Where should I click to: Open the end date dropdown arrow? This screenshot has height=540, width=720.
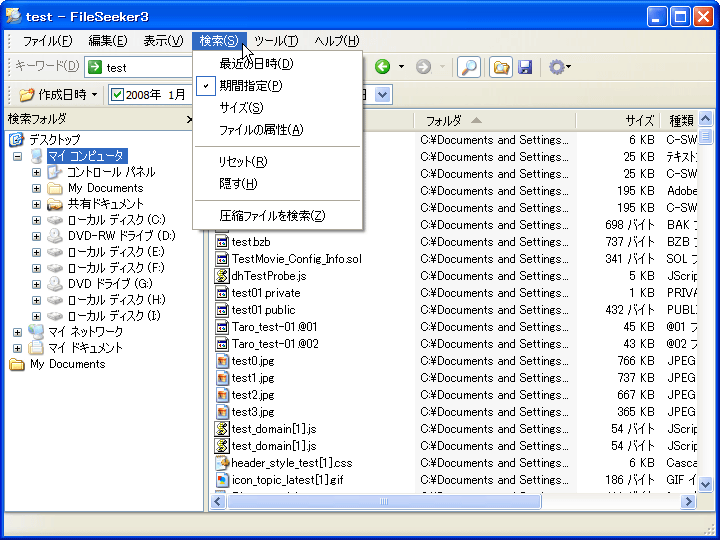coord(382,95)
